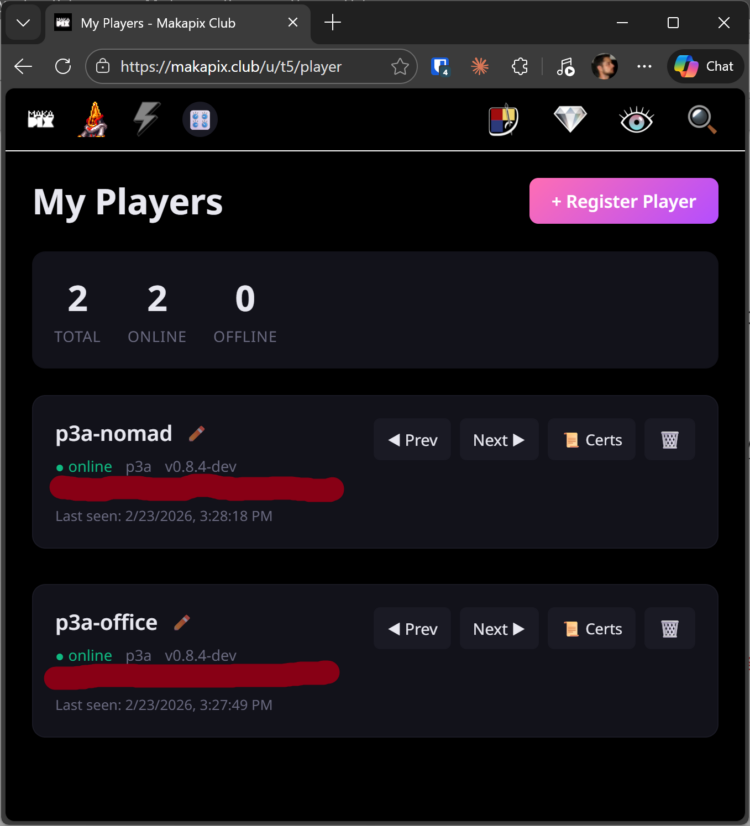Remove p3a-office using trash icon
Viewport: 750px width, 826px height.
tap(669, 628)
